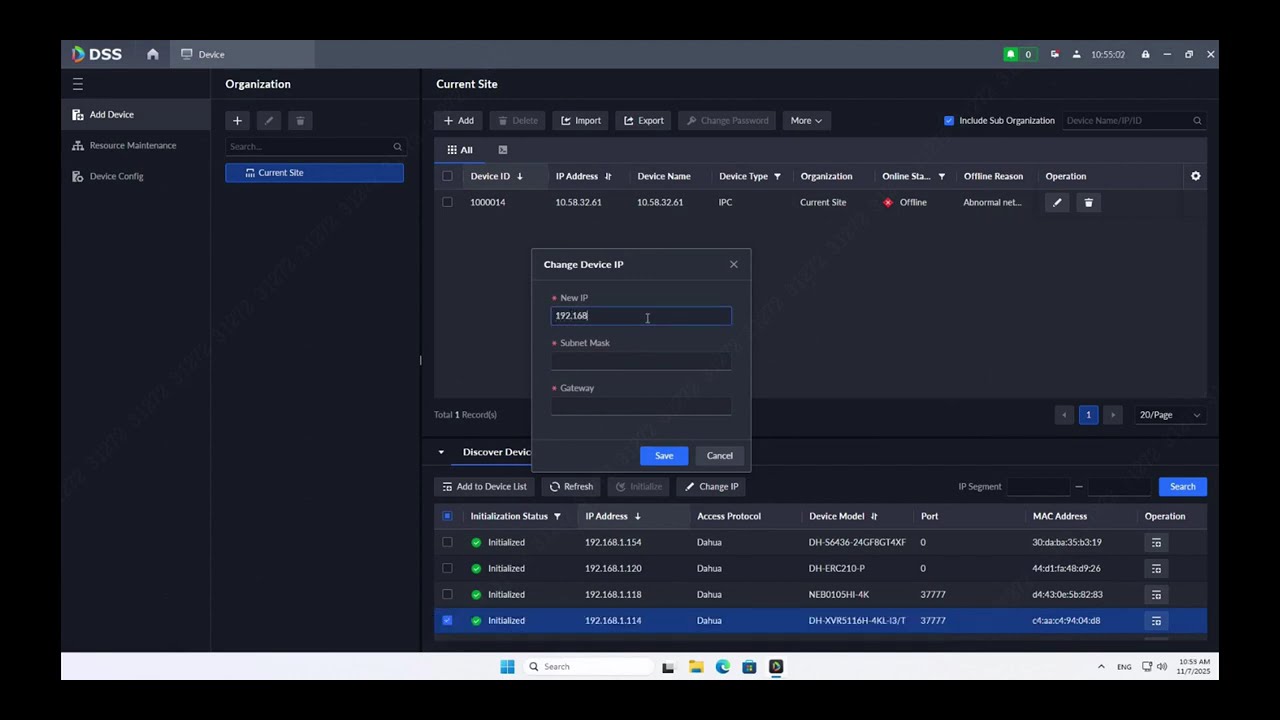Open File Explorer from the taskbar
This screenshot has height=720, width=1280.
(x=695, y=667)
